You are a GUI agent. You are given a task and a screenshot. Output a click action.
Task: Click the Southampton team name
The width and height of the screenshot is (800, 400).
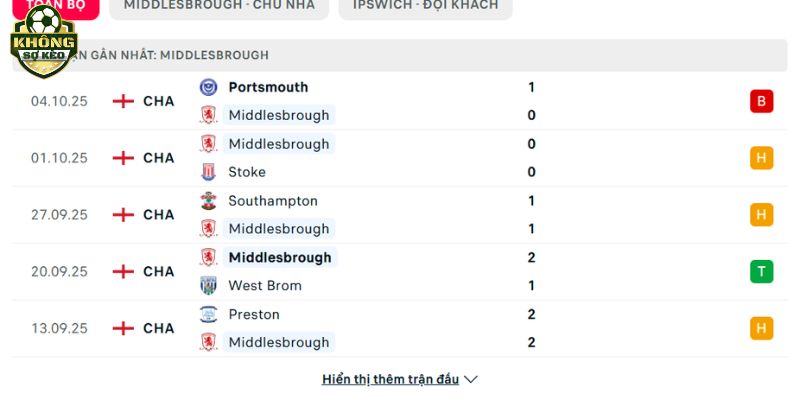point(273,201)
